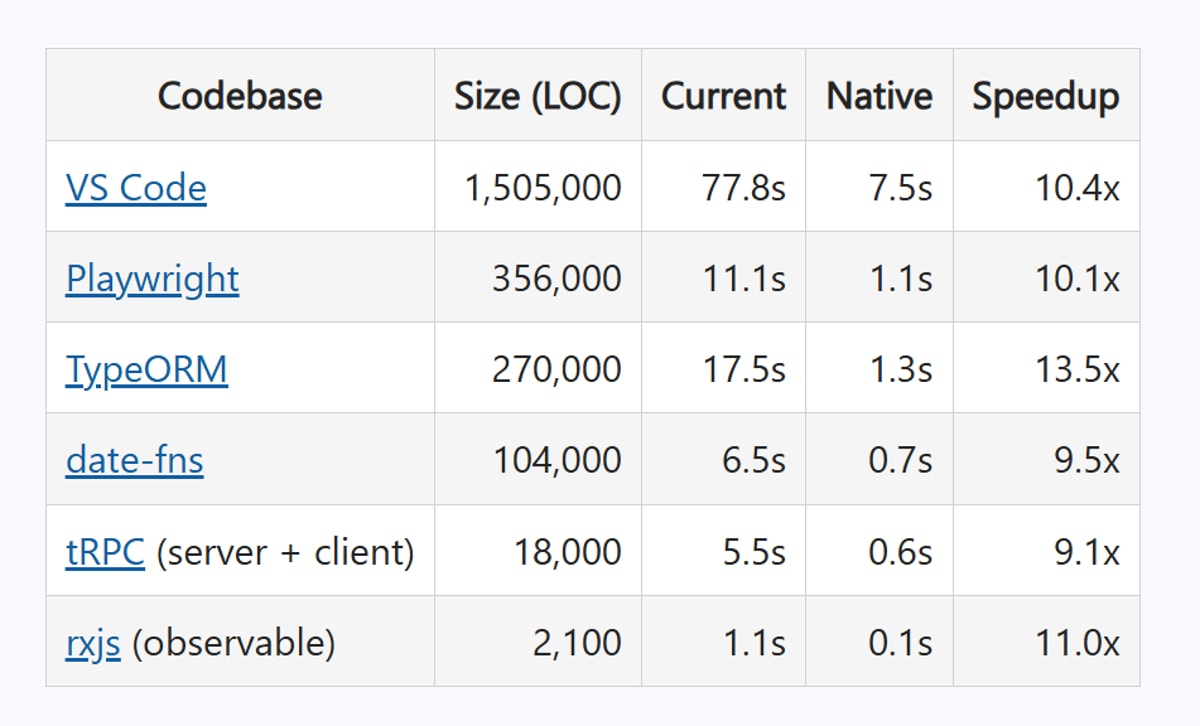Open the tRPC link
1200x726 pixels.
pyautogui.click(x=105, y=551)
